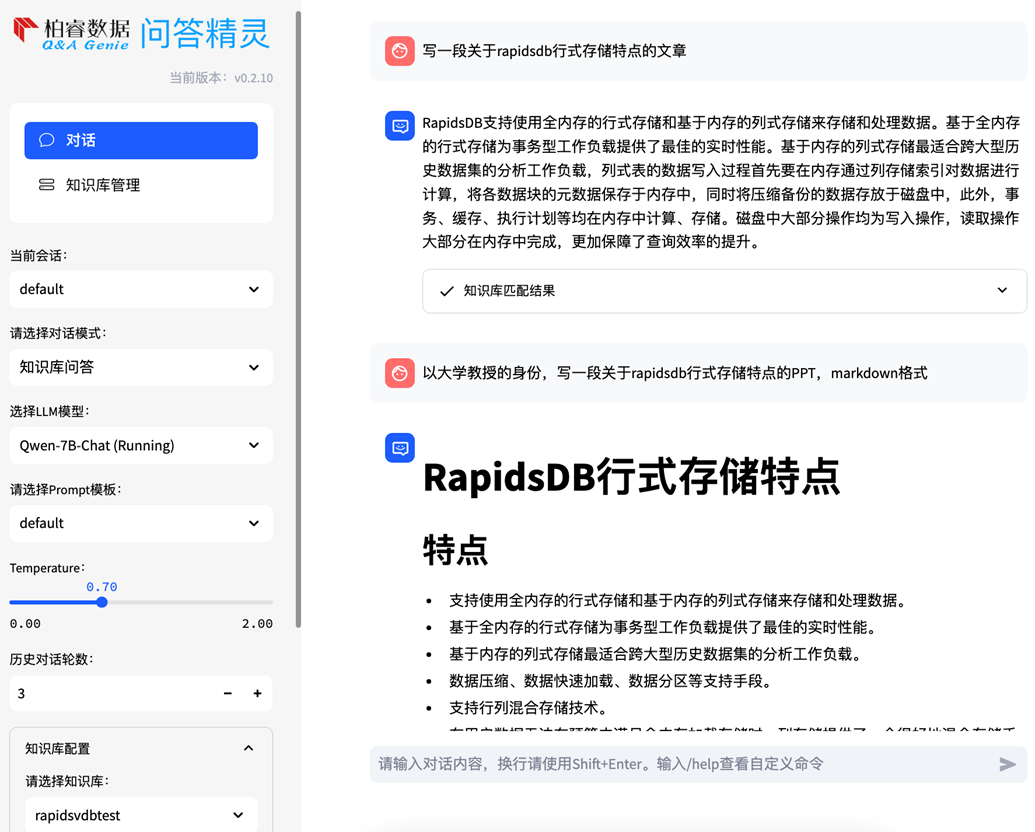Open the Prompt模板 default dropdown
This screenshot has width=1035, height=832.
point(141,523)
